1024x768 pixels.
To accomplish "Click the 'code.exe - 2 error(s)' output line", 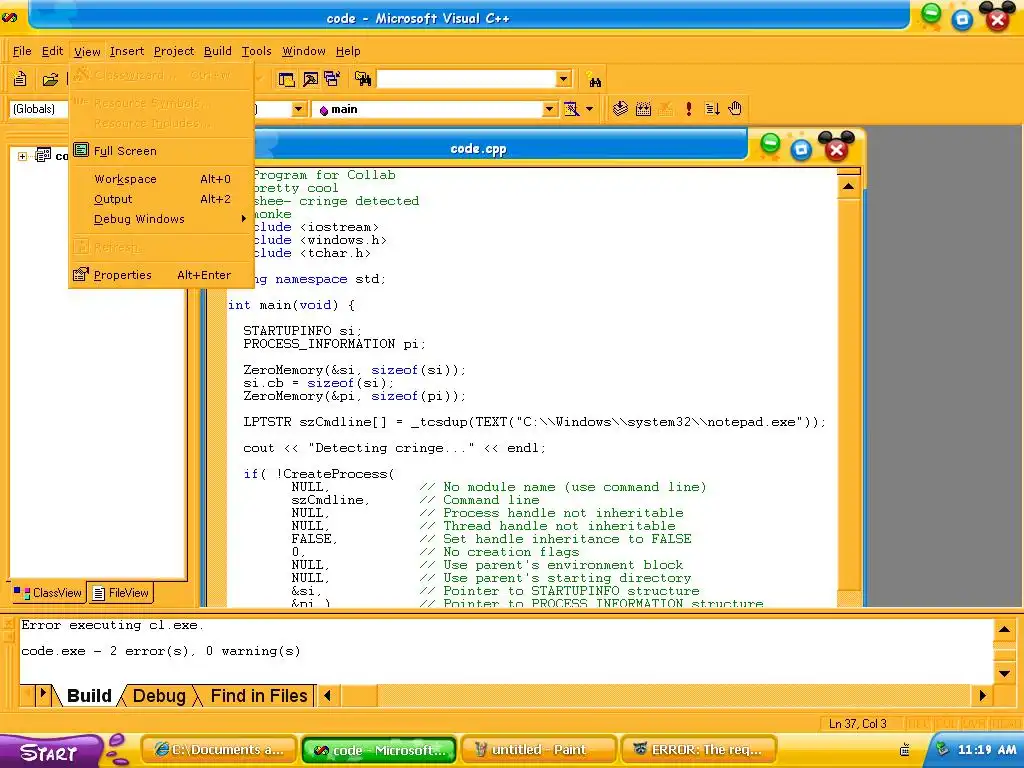I will (x=161, y=651).
